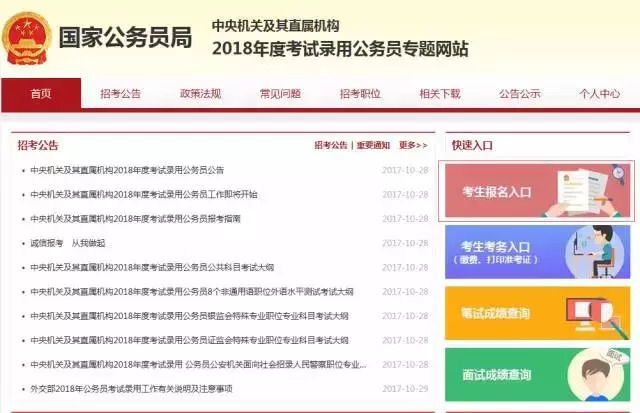Open 考生报名入口 banner
This screenshot has height=413, width=640.
[537, 191]
